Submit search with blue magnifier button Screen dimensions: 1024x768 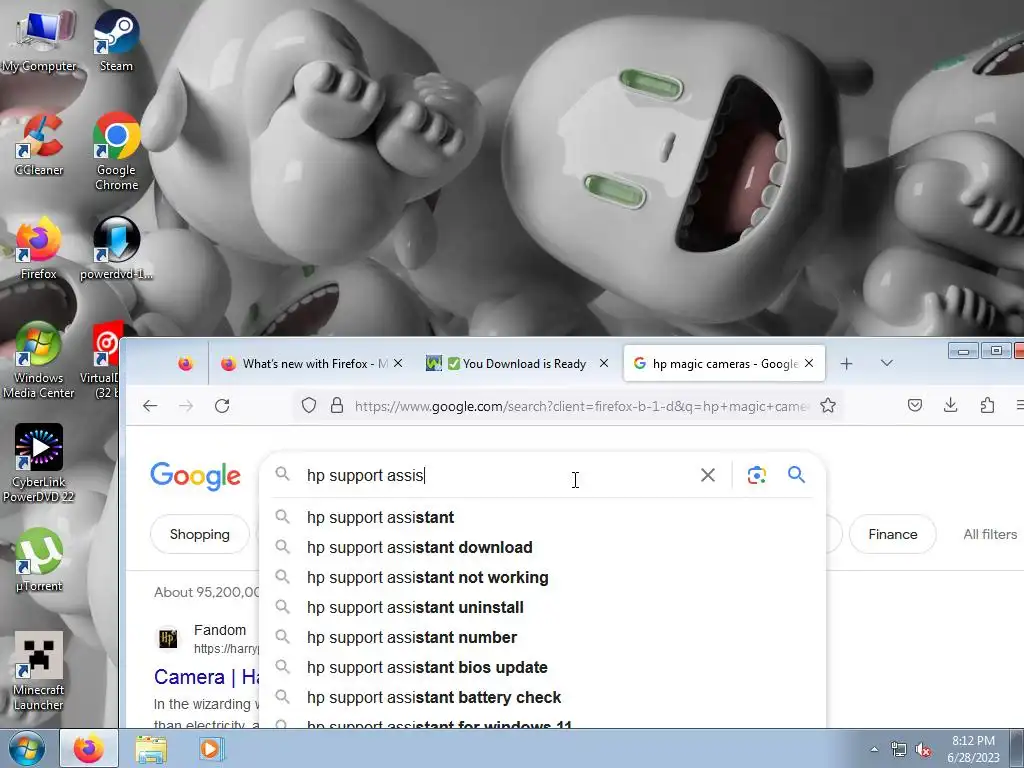click(x=796, y=475)
